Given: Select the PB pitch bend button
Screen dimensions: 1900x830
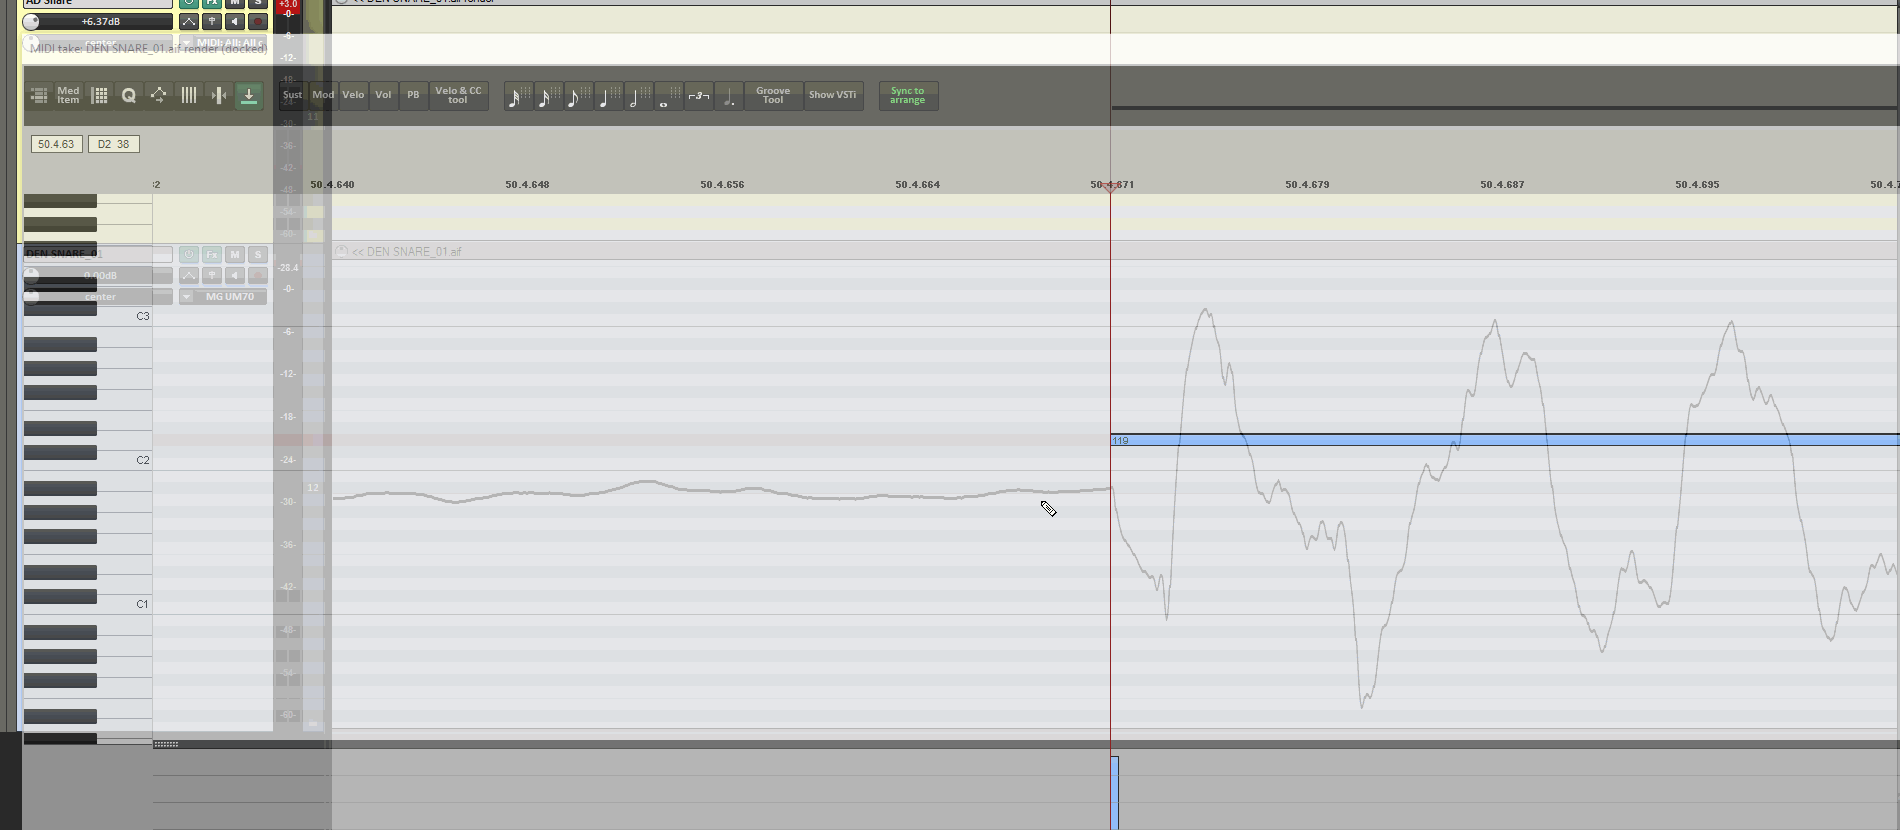Looking at the screenshot, I should (x=413, y=96).
